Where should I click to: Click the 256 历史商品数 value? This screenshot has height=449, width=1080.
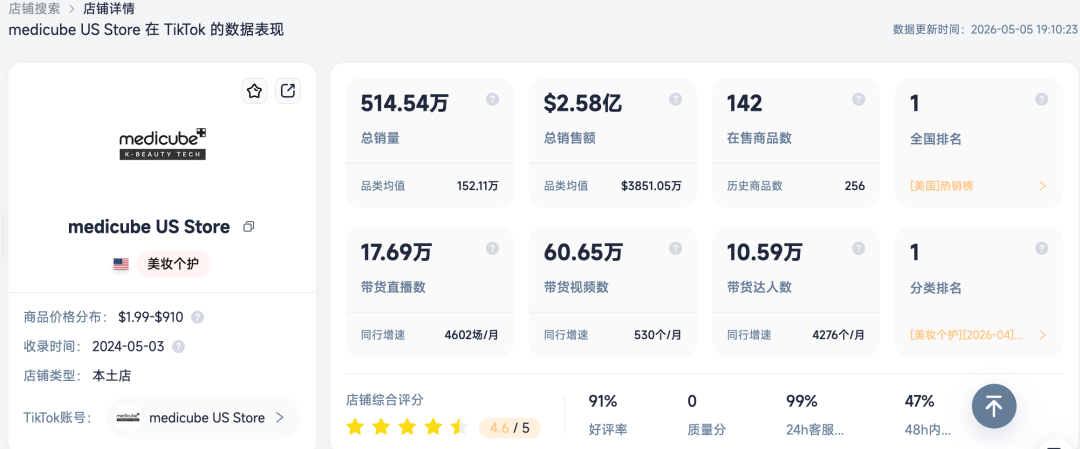point(855,186)
